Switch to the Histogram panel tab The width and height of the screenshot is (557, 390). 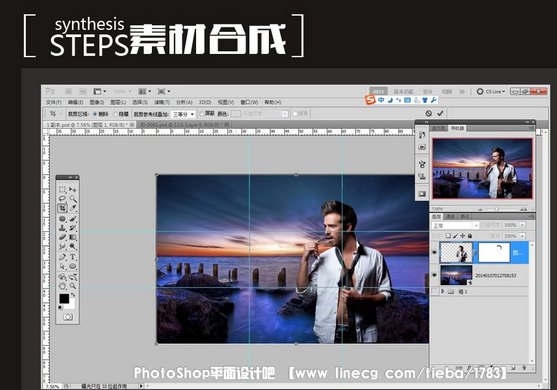439,128
